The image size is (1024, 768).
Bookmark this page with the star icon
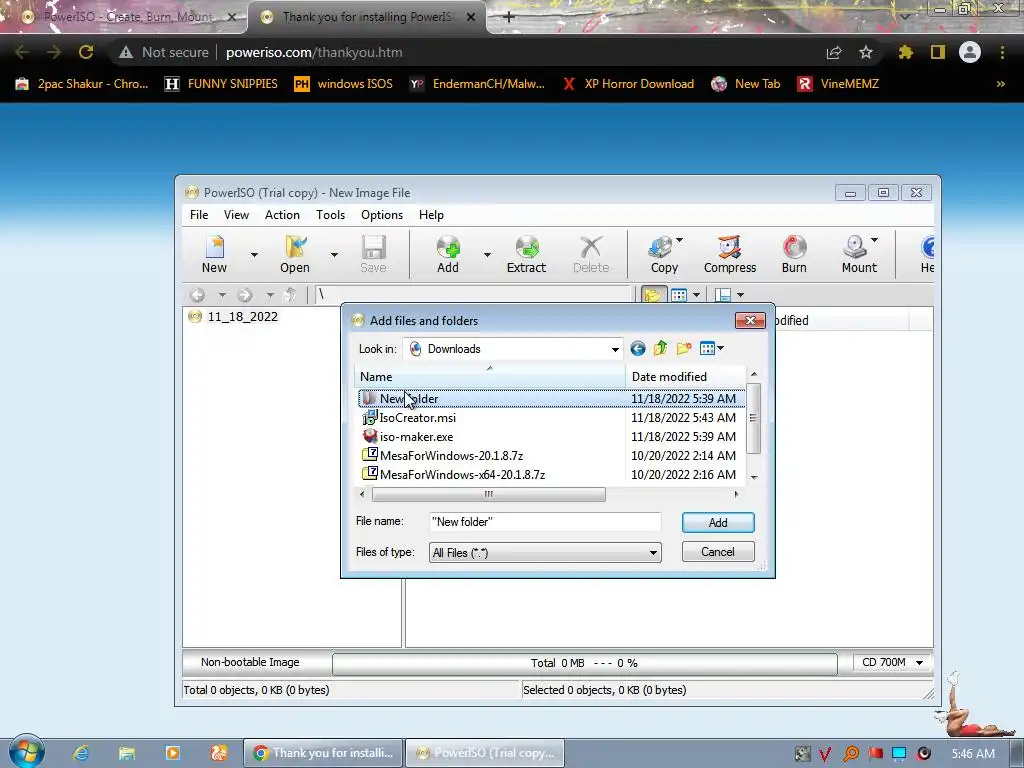point(866,52)
